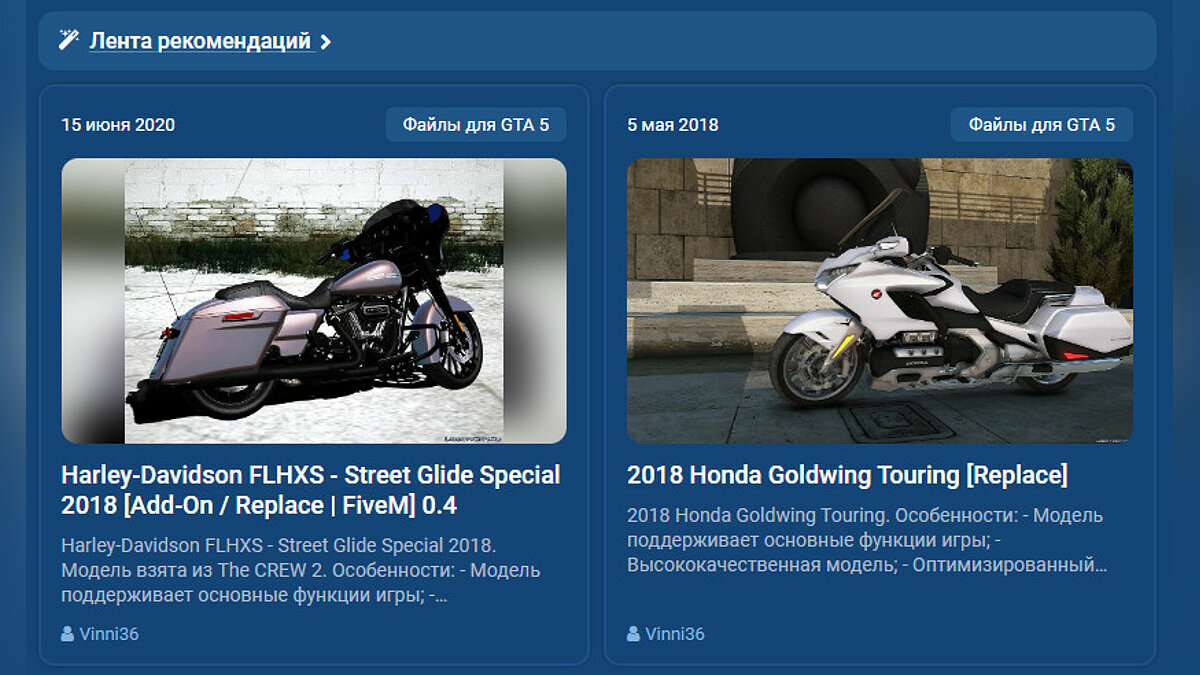Click the Harley-Davidson description text snippet
Image resolution: width=1200 pixels, height=675 pixels.
(301, 571)
